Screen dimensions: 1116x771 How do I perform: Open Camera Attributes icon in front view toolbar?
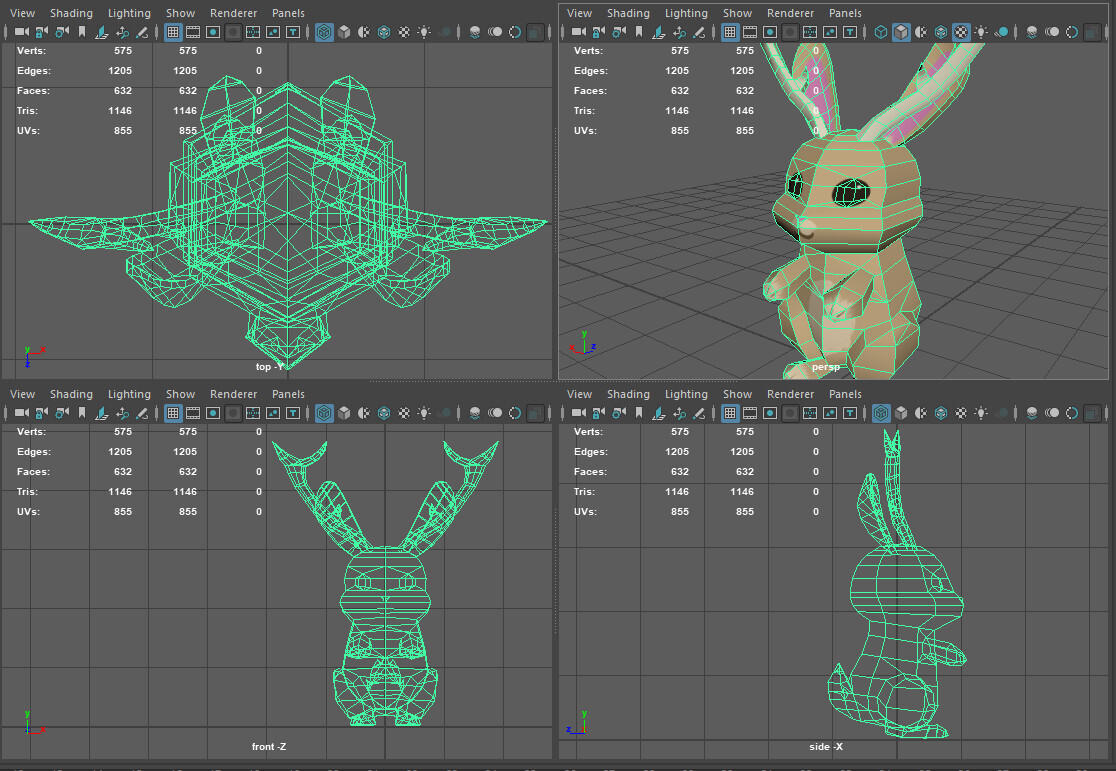(x=62, y=413)
